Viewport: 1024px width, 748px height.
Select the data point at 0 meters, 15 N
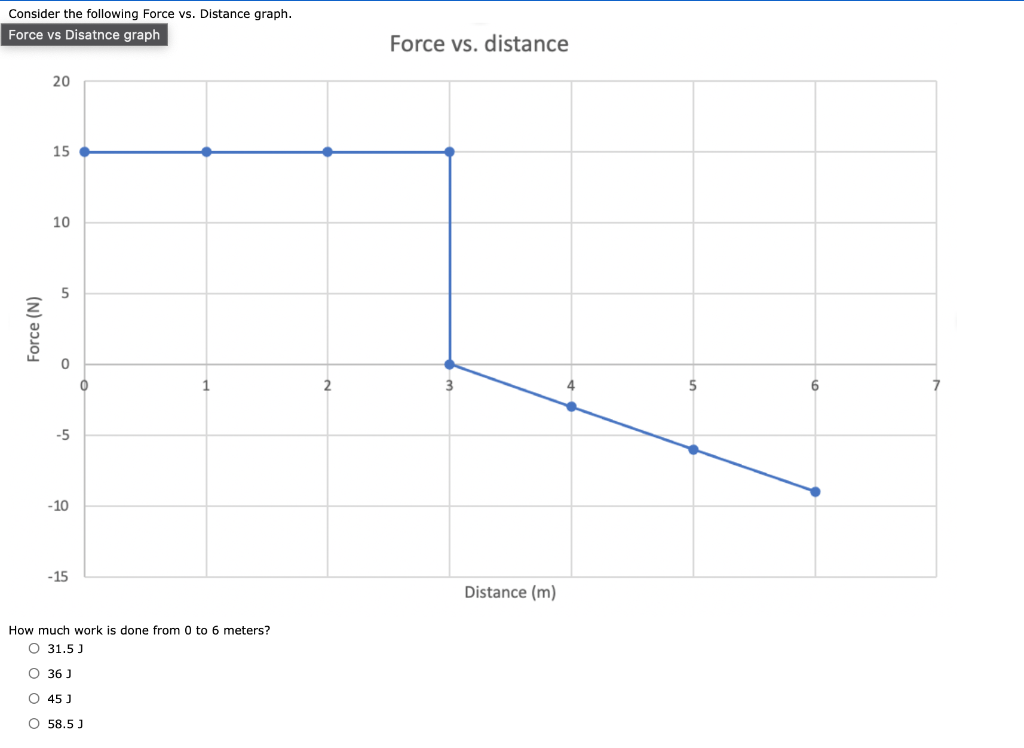coord(84,151)
